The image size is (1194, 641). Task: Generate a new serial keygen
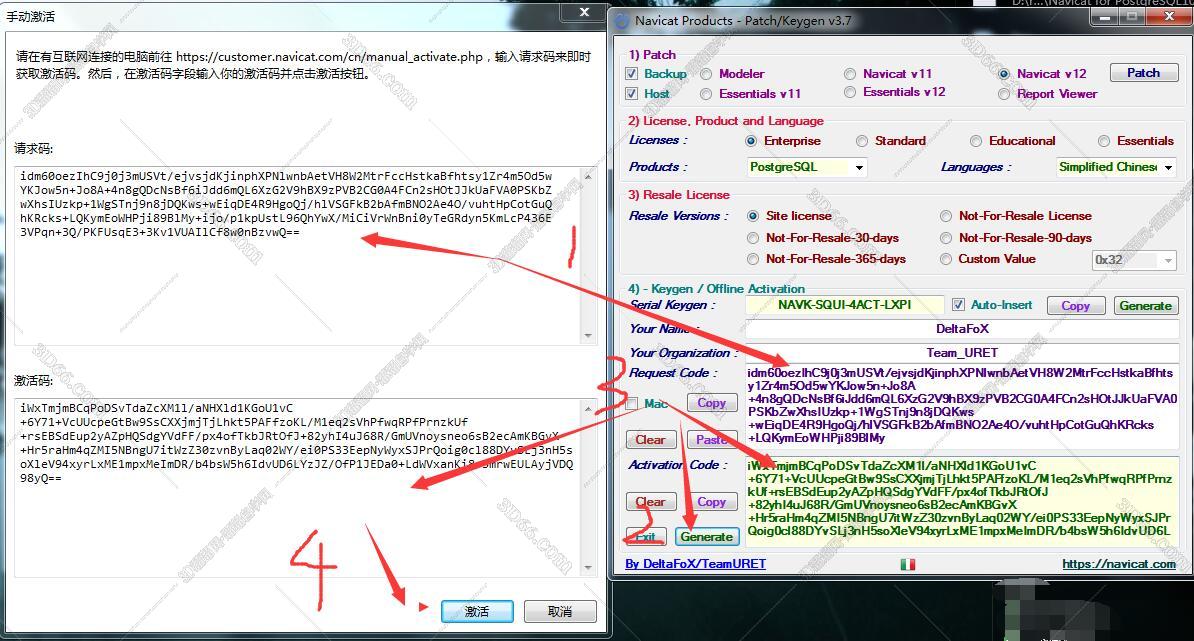click(1145, 305)
